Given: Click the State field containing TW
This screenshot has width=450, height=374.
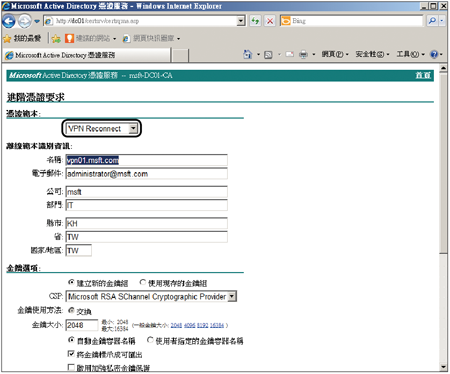Looking at the screenshot, I should (147, 237).
